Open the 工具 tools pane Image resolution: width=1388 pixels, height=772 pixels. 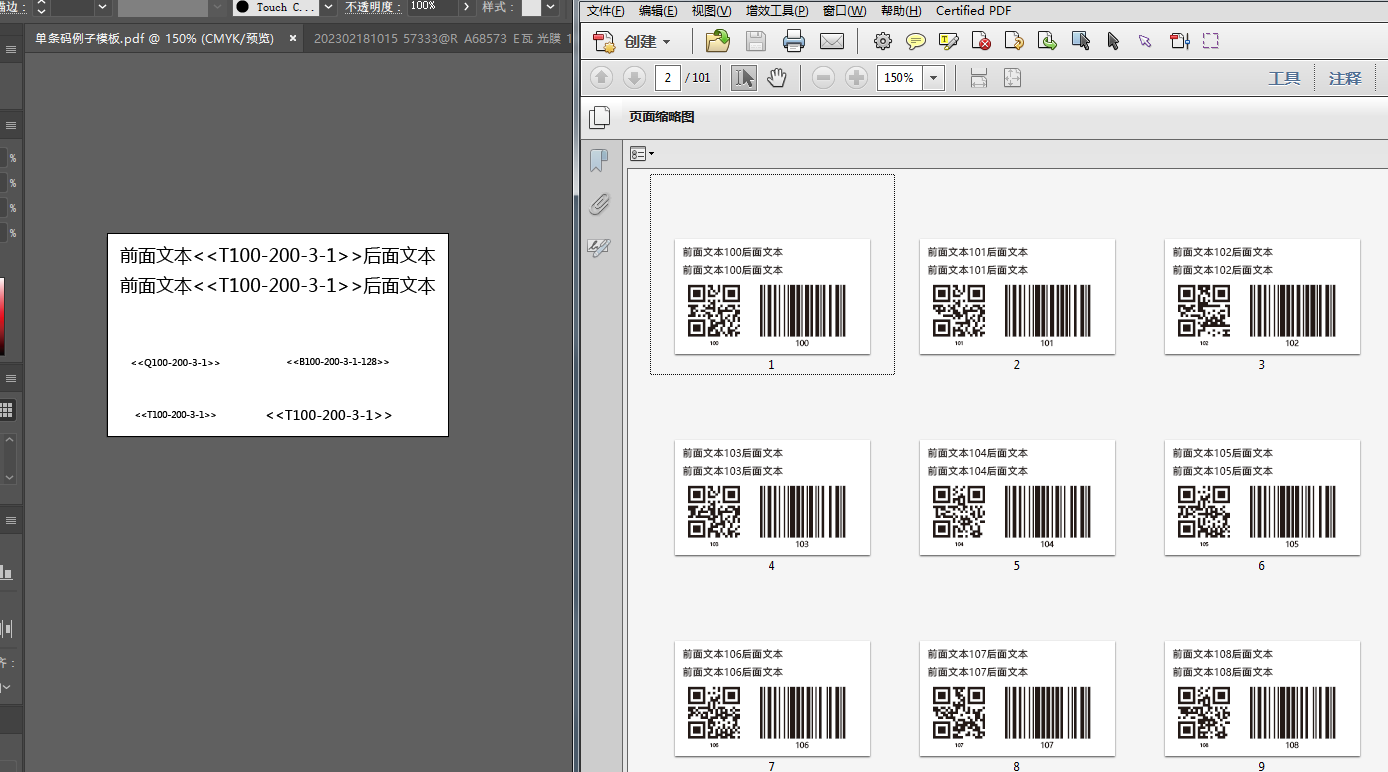pyautogui.click(x=1284, y=78)
